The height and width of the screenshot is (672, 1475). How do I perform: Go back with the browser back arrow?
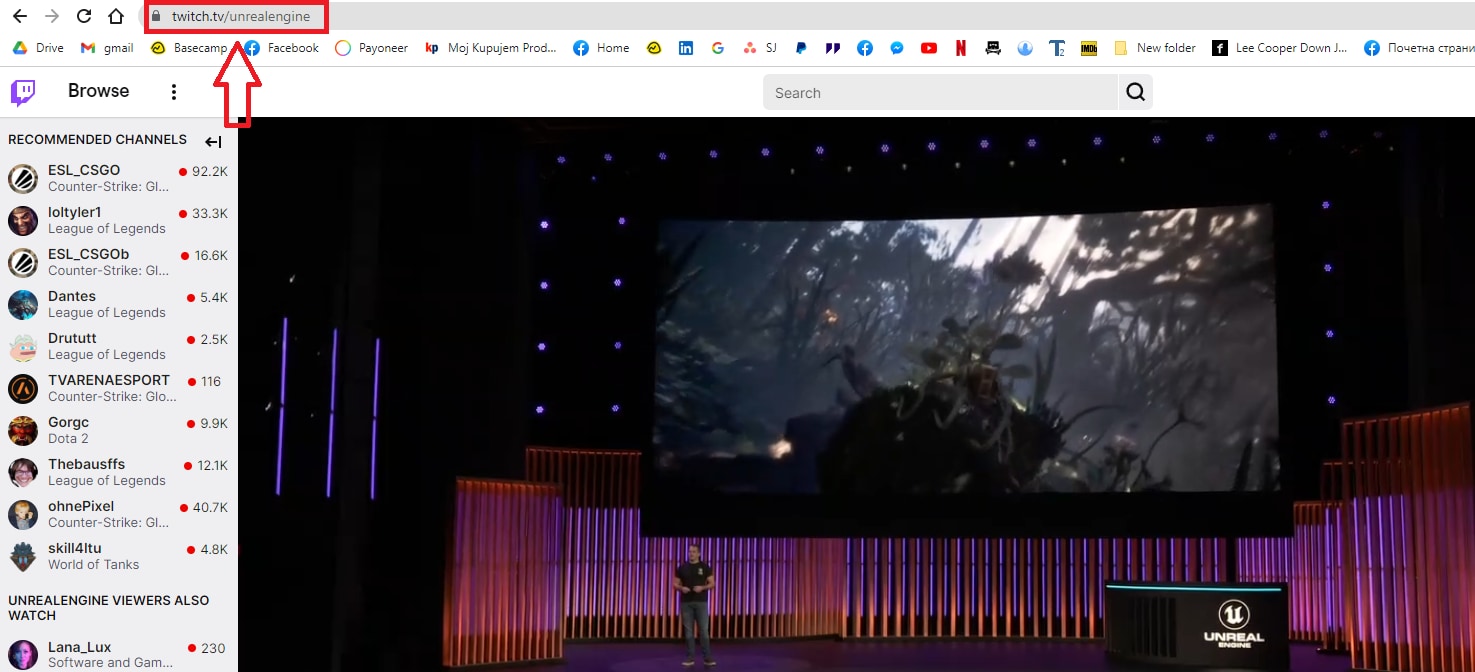(20, 16)
